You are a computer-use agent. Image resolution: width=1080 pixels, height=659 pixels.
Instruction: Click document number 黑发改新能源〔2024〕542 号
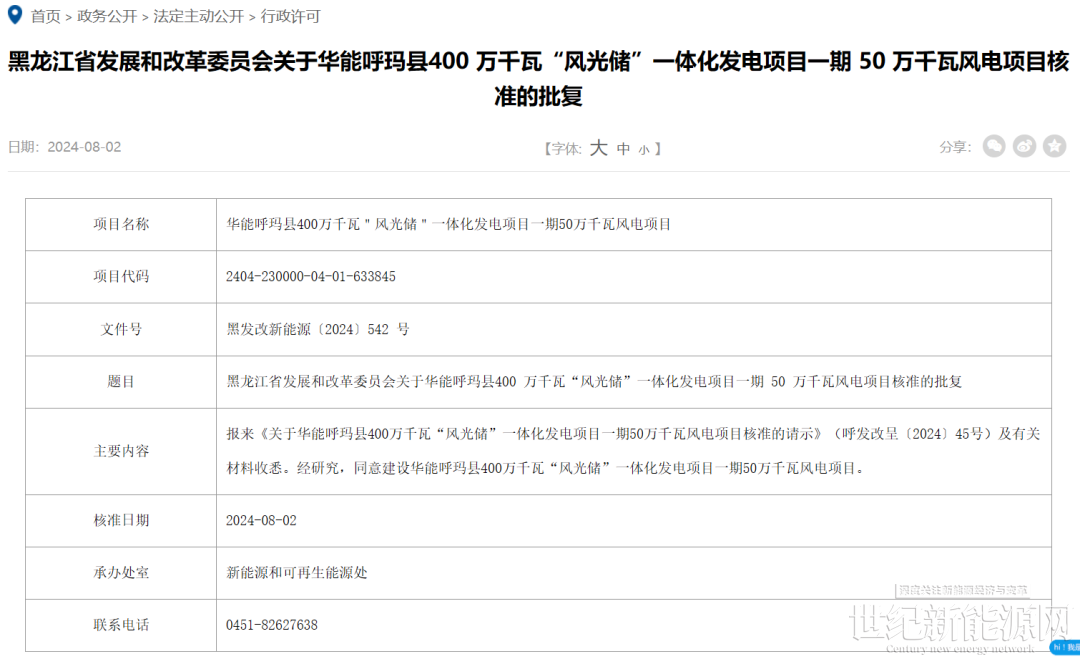(x=318, y=329)
